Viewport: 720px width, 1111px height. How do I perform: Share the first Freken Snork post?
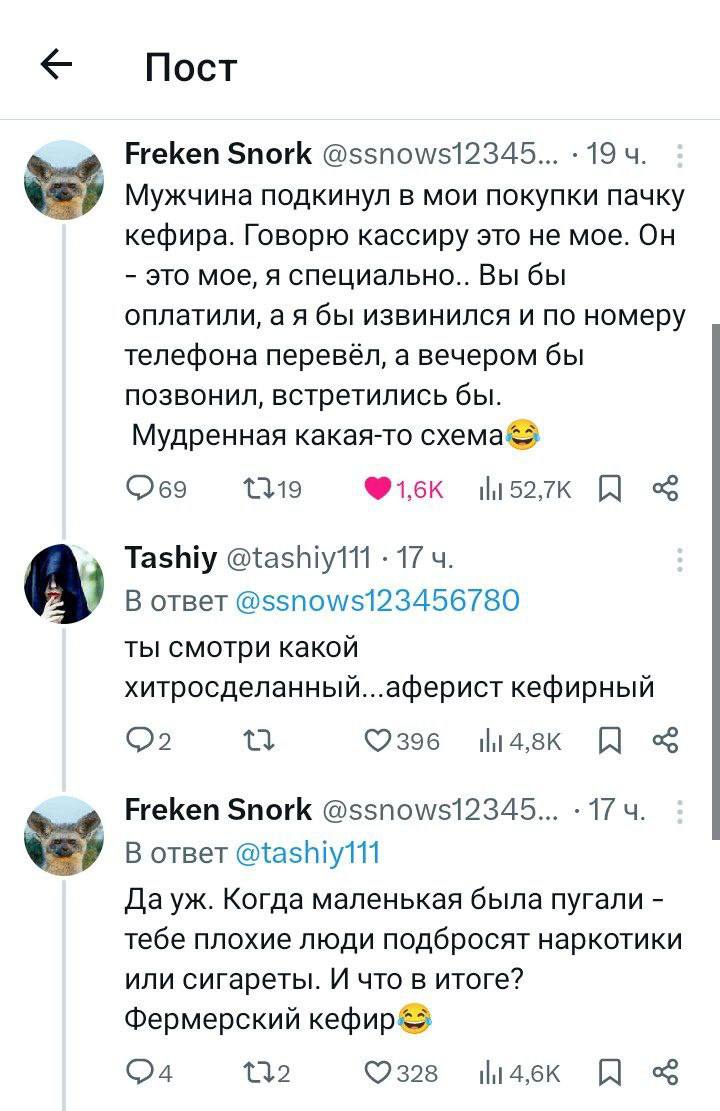(665, 488)
